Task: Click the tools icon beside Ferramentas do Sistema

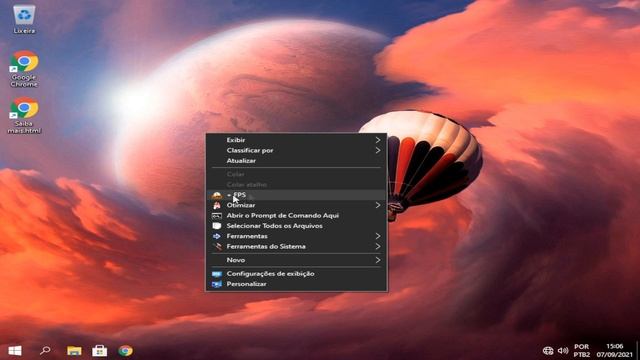Action: (x=218, y=247)
